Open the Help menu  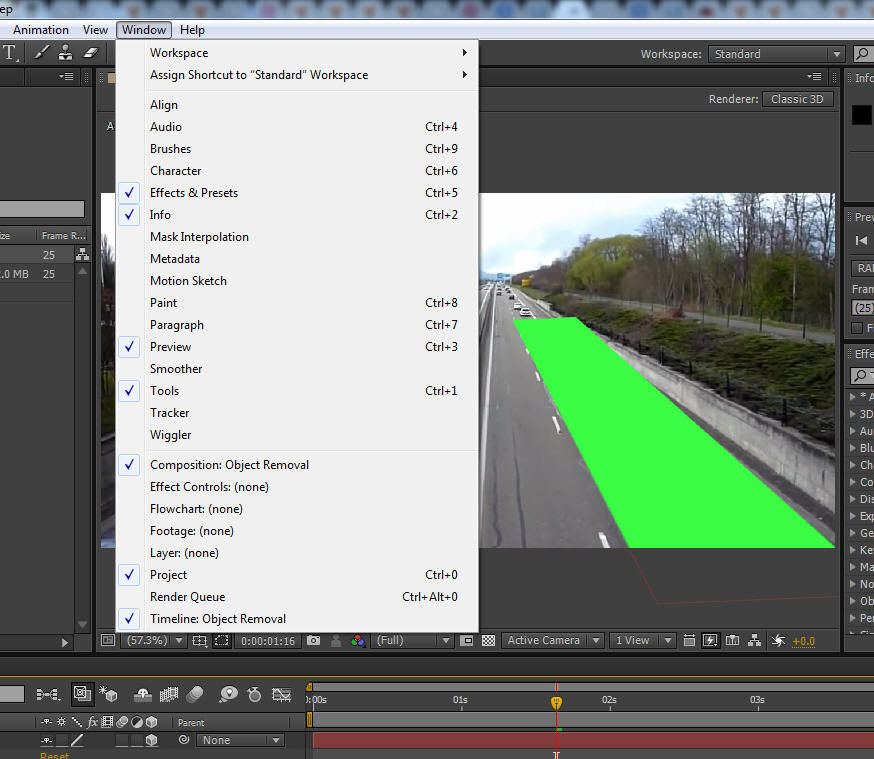click(192, 30)
